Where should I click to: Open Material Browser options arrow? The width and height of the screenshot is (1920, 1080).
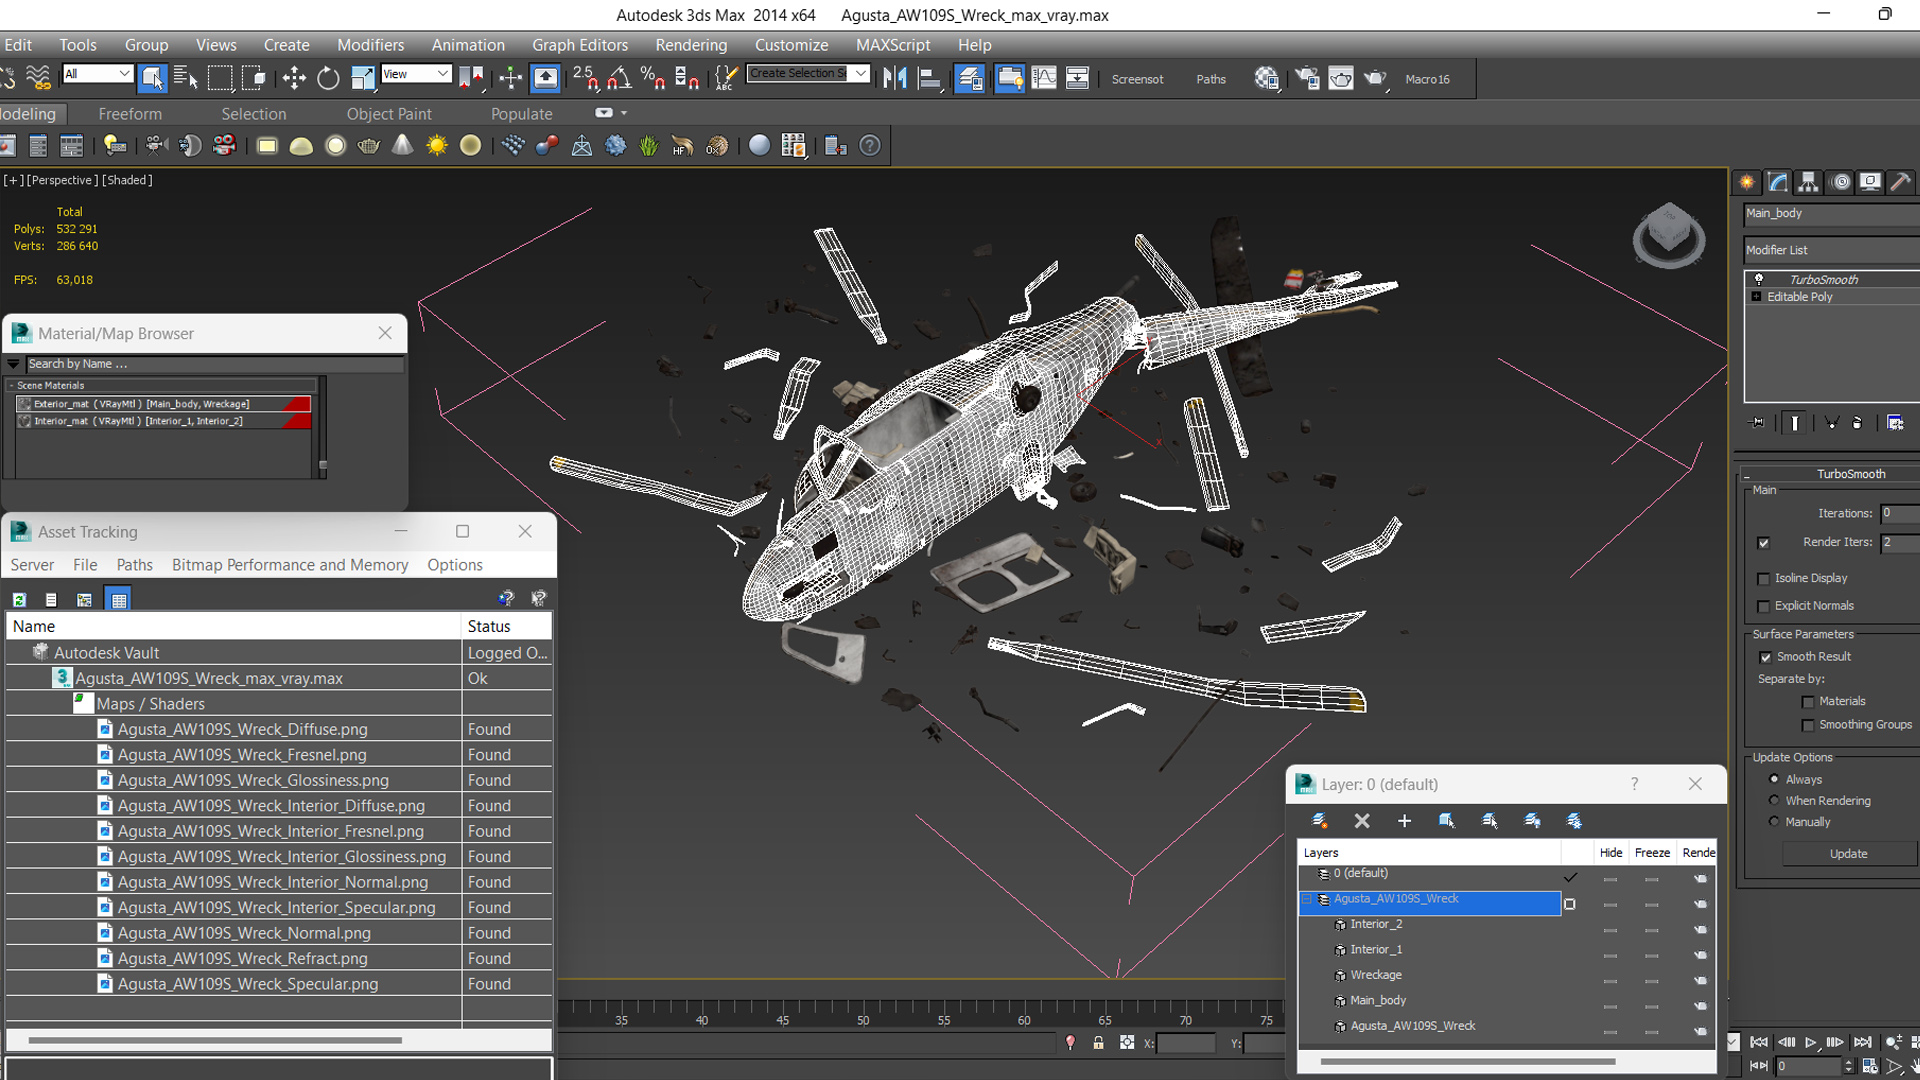tap(14, 364)
